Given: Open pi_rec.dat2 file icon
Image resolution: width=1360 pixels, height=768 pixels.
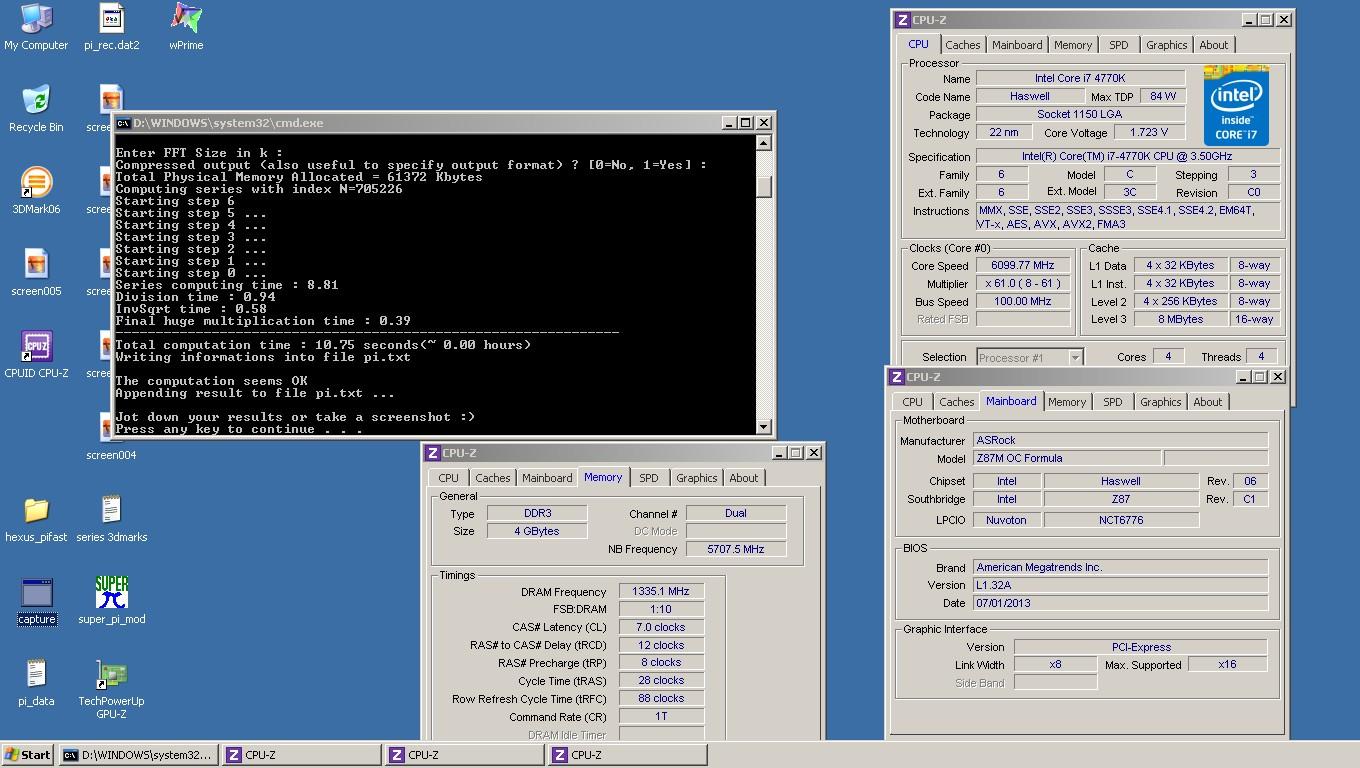Looking at the screenshot, I should pos(111,27).
